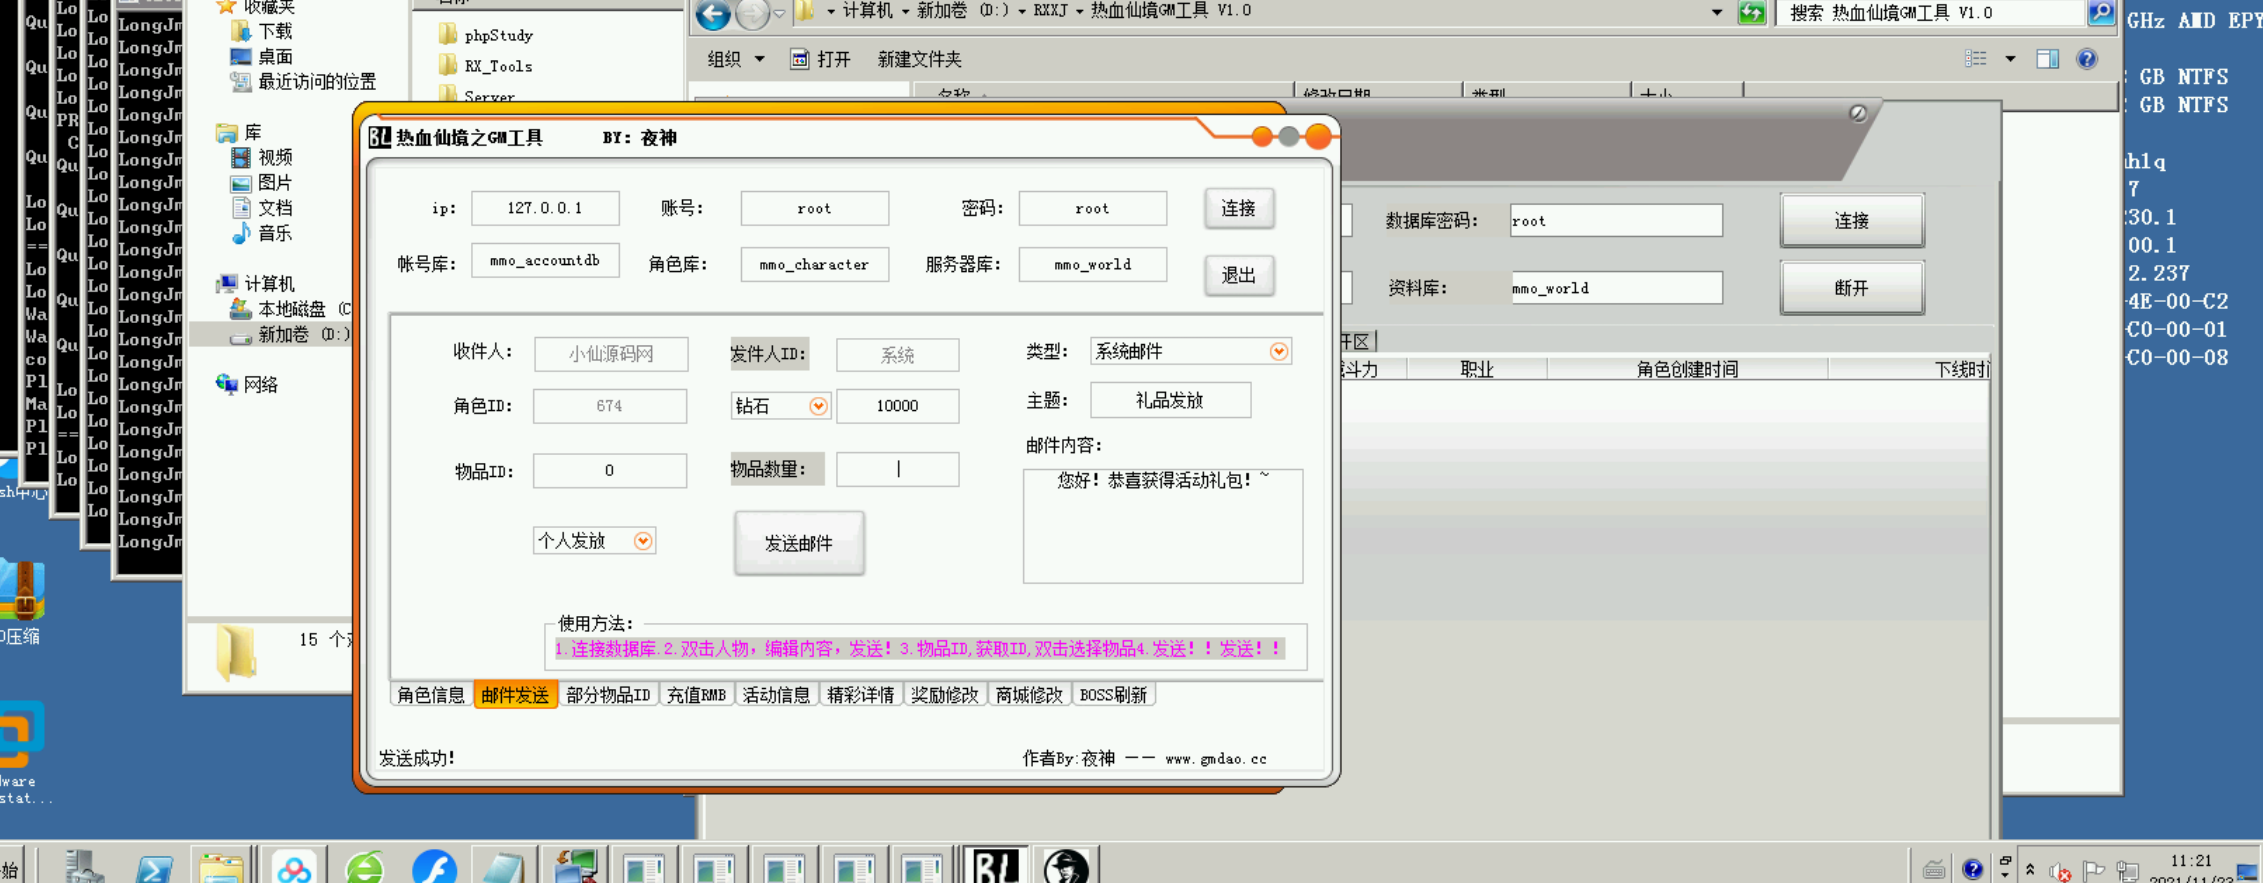Screen dimensions: 2263x883
Task: Open 视频 library in Explorer sidebar
Action: tap(262, 157)
